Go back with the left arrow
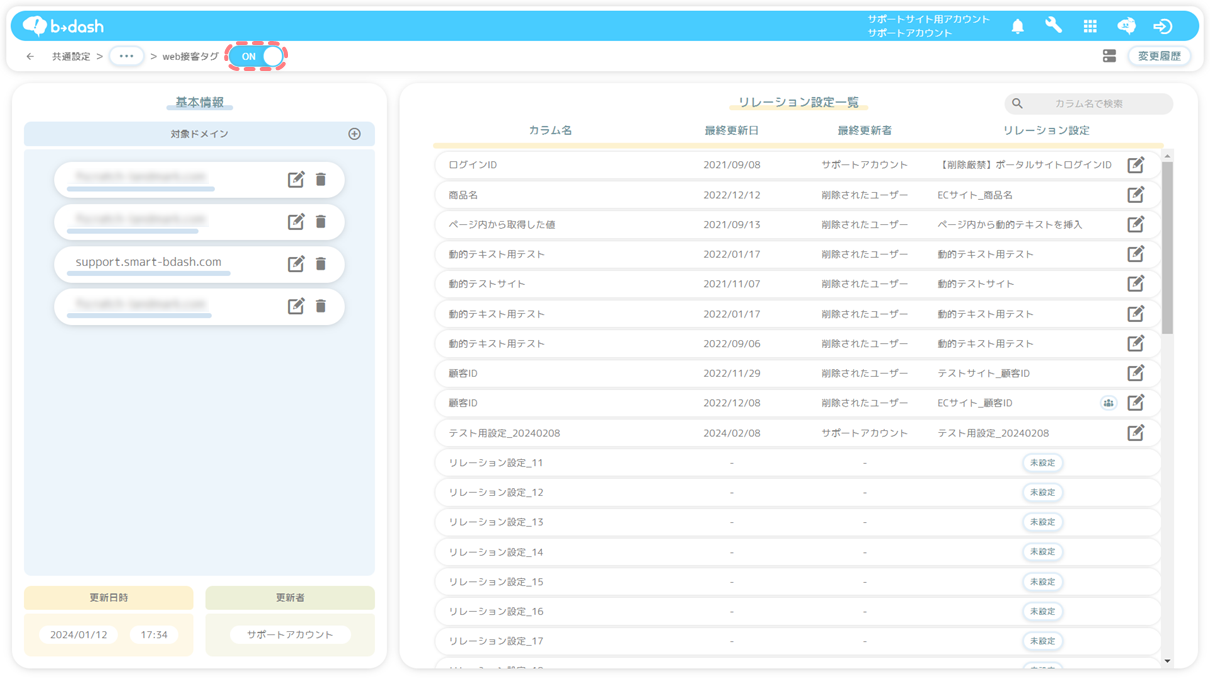Image resolution: width=1210 pixels, height=680 pixels. [30, 57]
